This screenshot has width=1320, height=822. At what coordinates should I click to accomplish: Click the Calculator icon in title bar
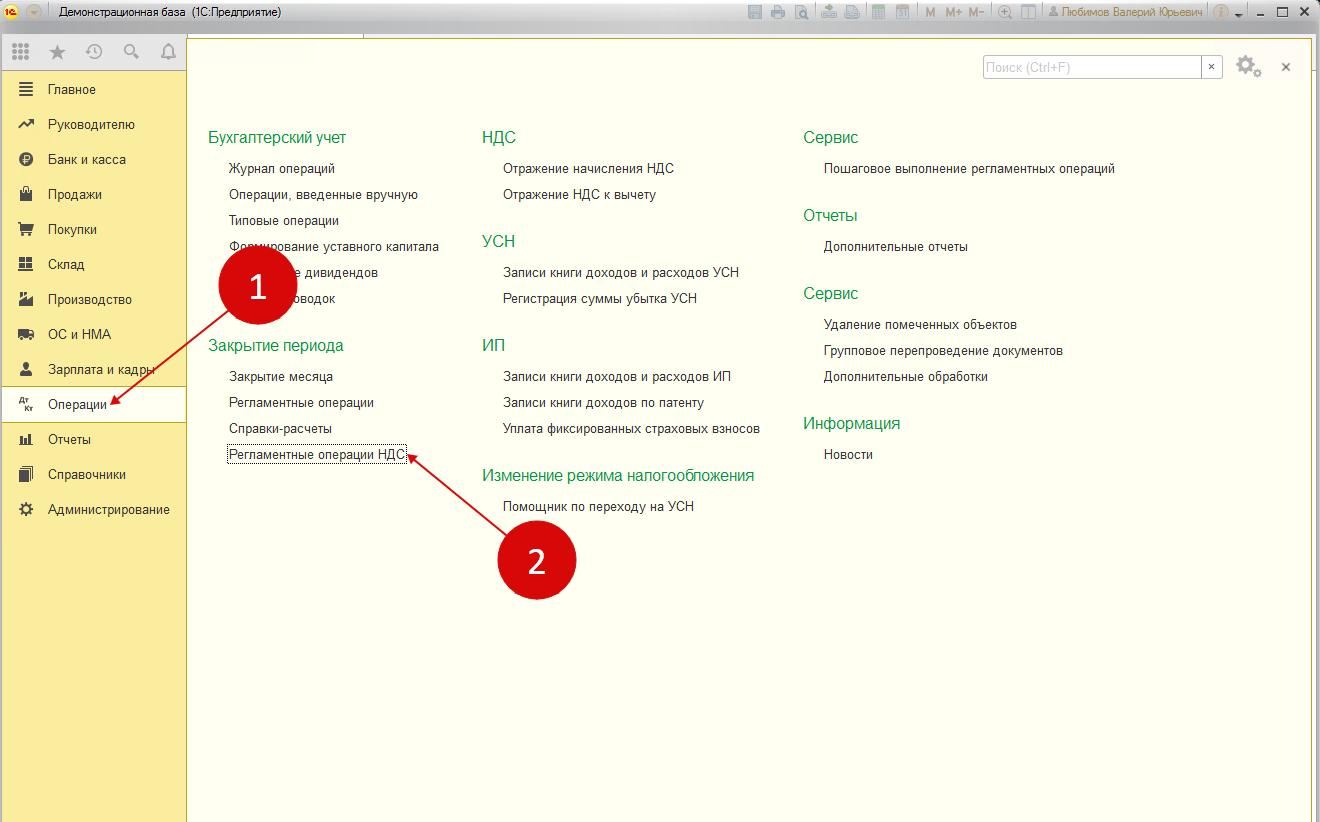pos(879,12)
